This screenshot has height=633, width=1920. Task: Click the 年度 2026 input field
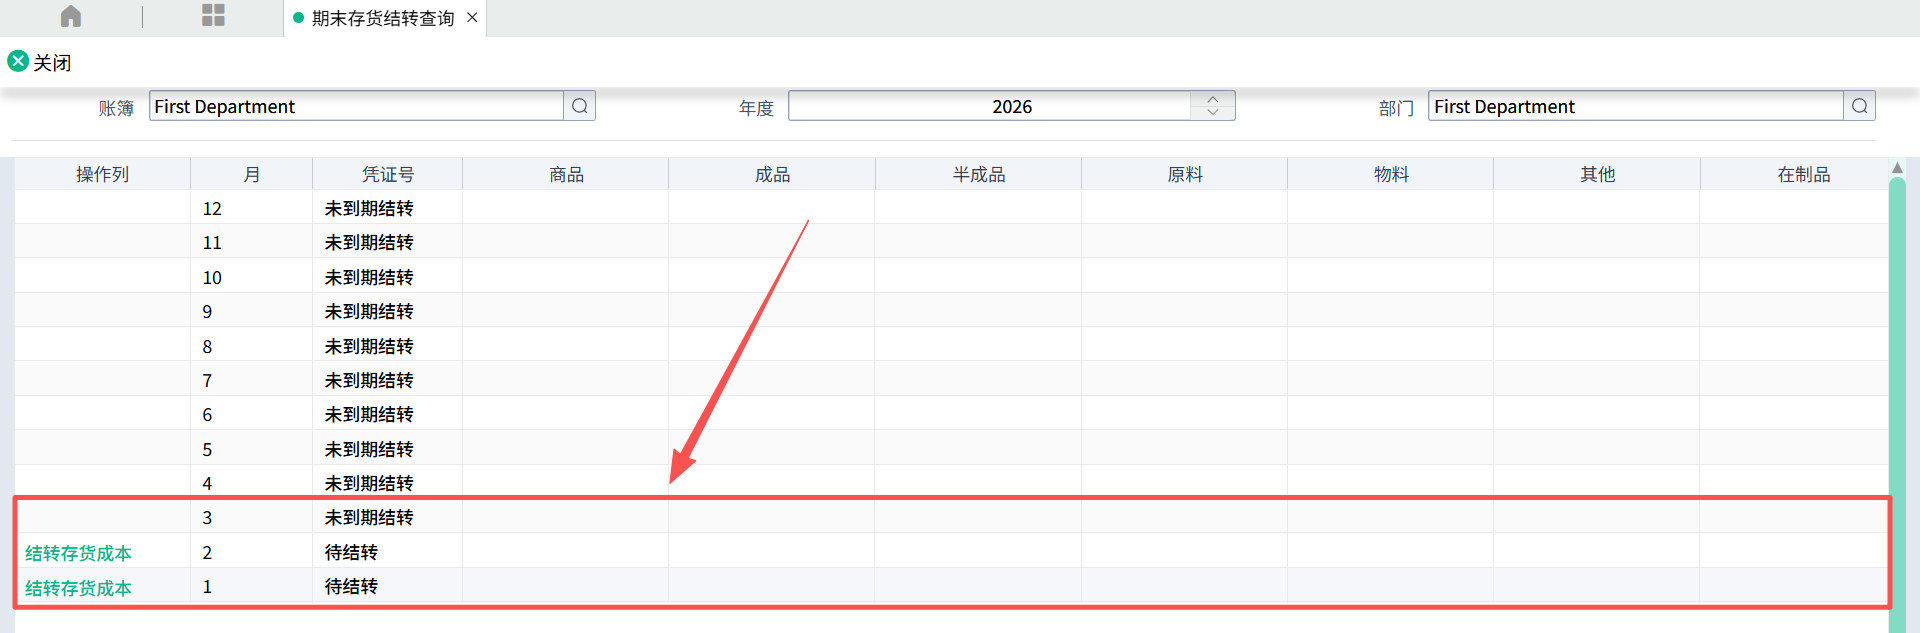(990, 106)
